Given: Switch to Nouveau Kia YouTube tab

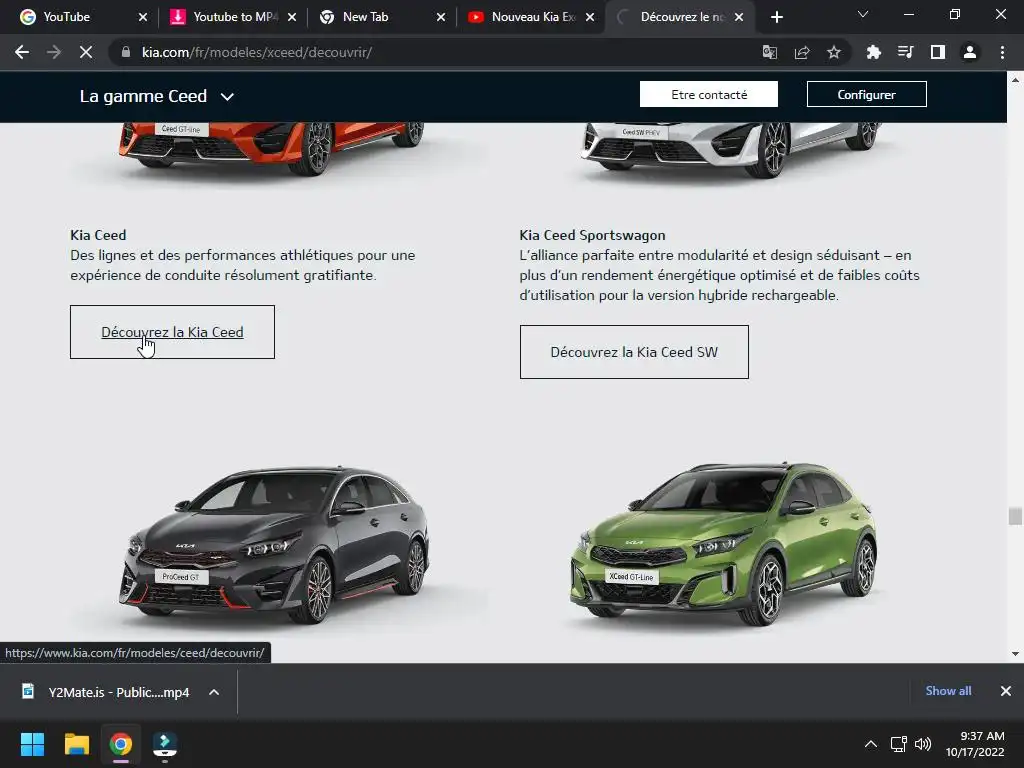Looking at the screenshot, I should pos(531,17).
